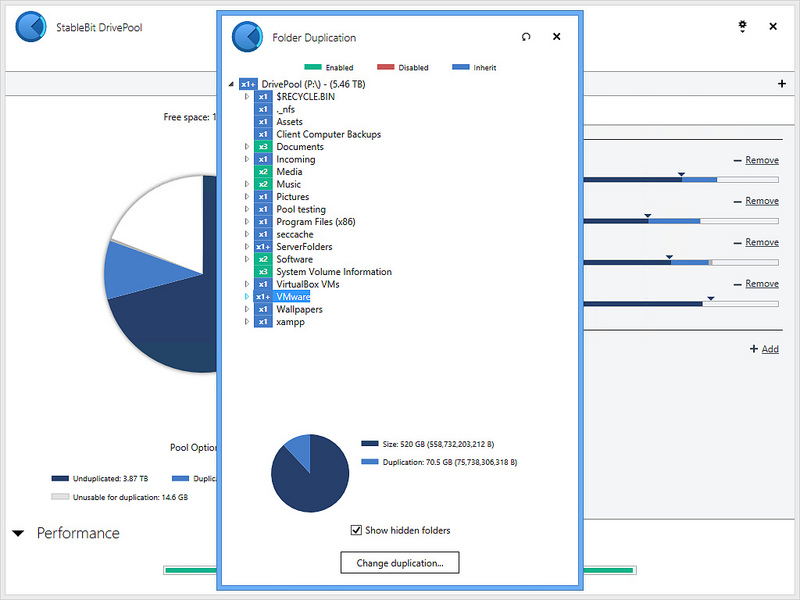
Task: Collapse the Performance section in main window
Action: tap(18, 534)
